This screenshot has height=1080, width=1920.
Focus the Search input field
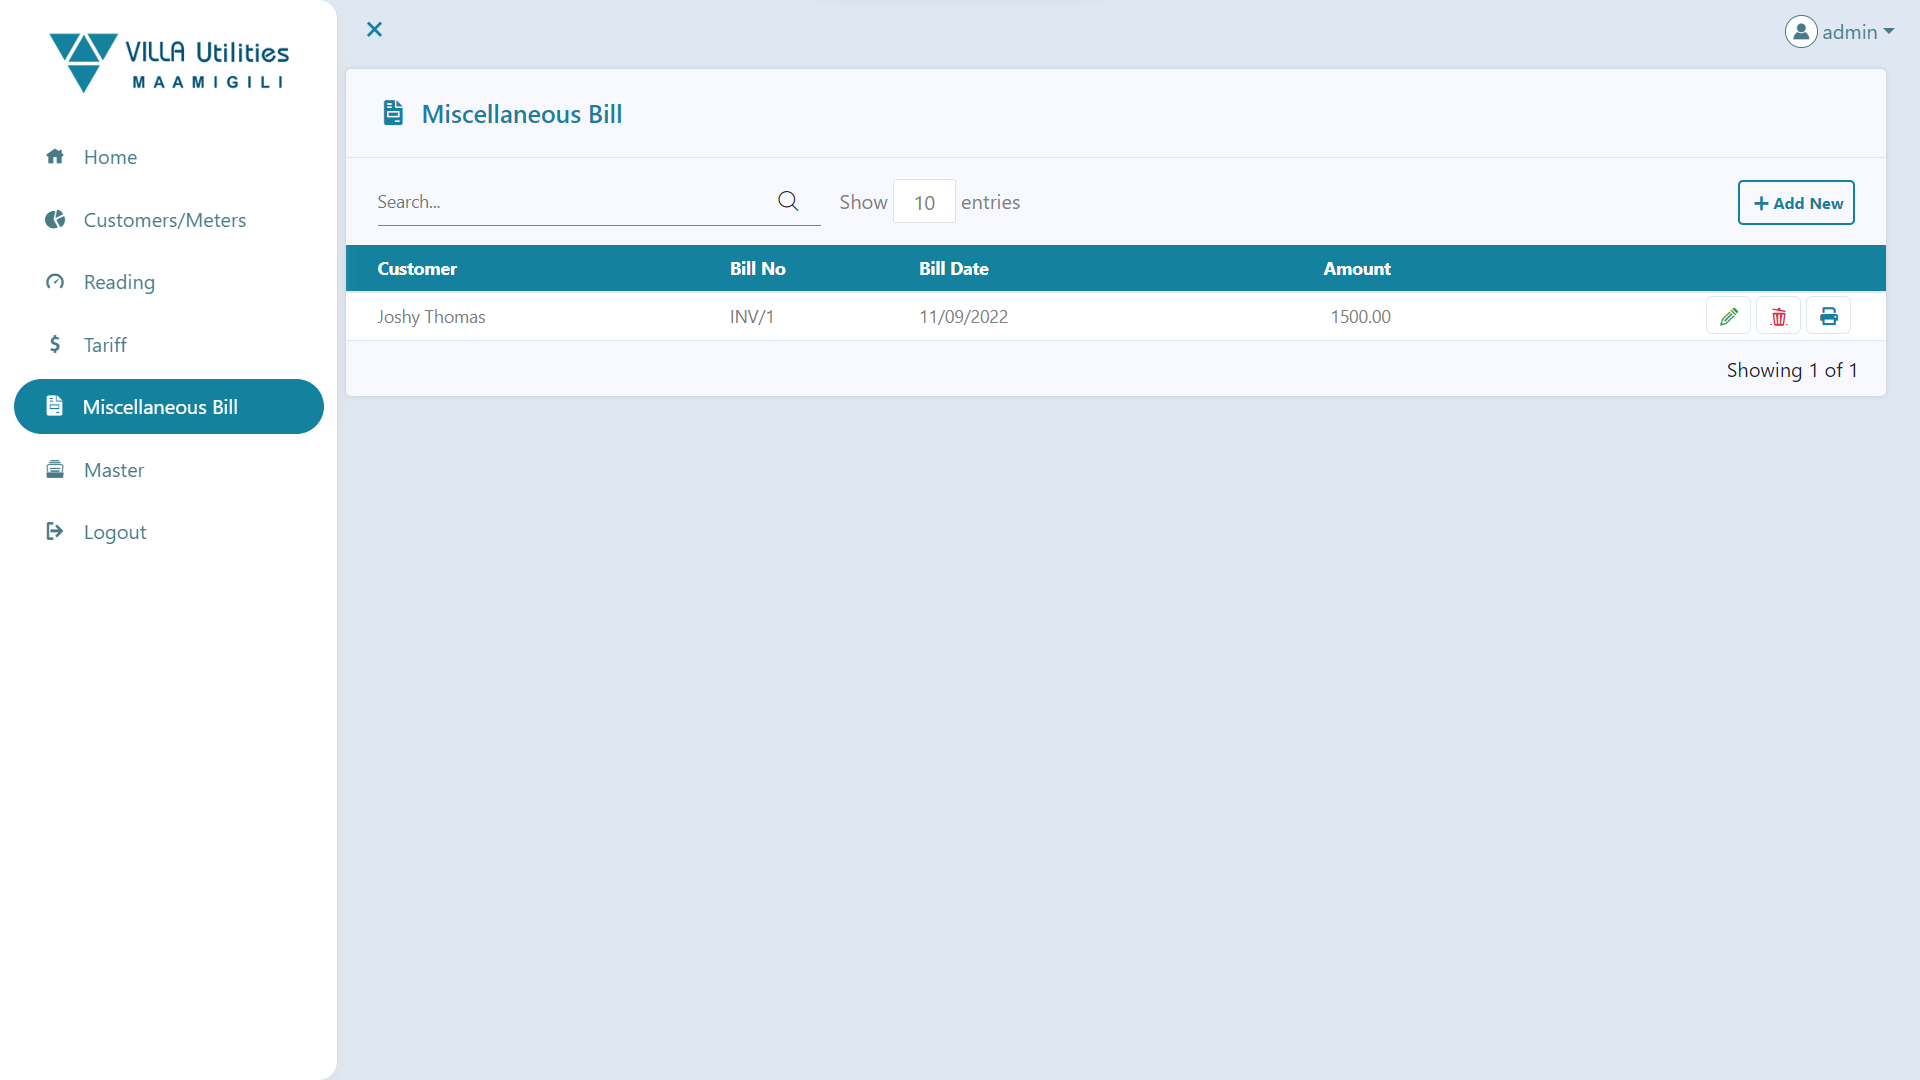pyautogui.click(x=570, y=202)
